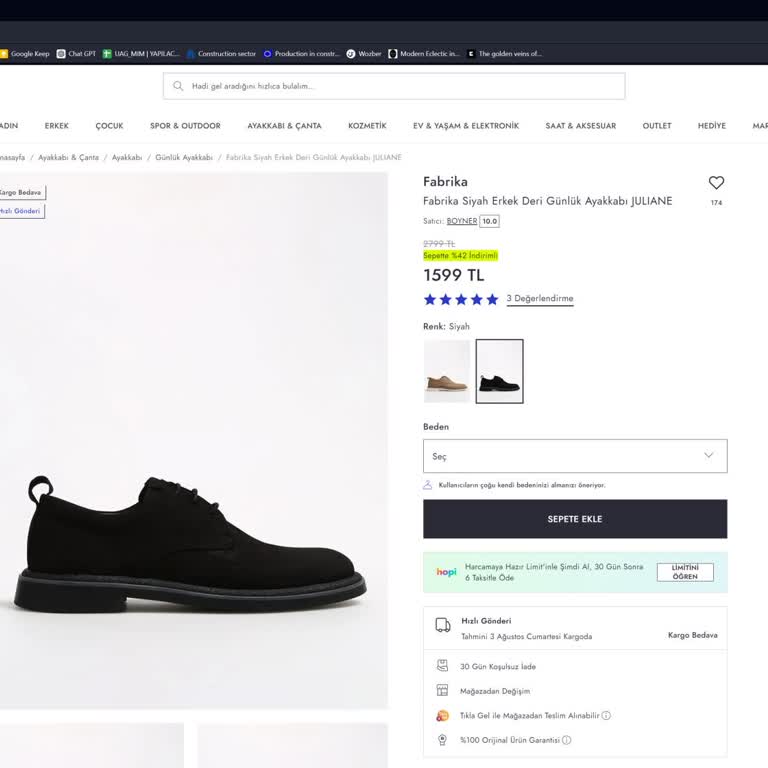Click LİMİTİNİ ÖĞREN button
768x768 pixels.
[x=685, y=572]
